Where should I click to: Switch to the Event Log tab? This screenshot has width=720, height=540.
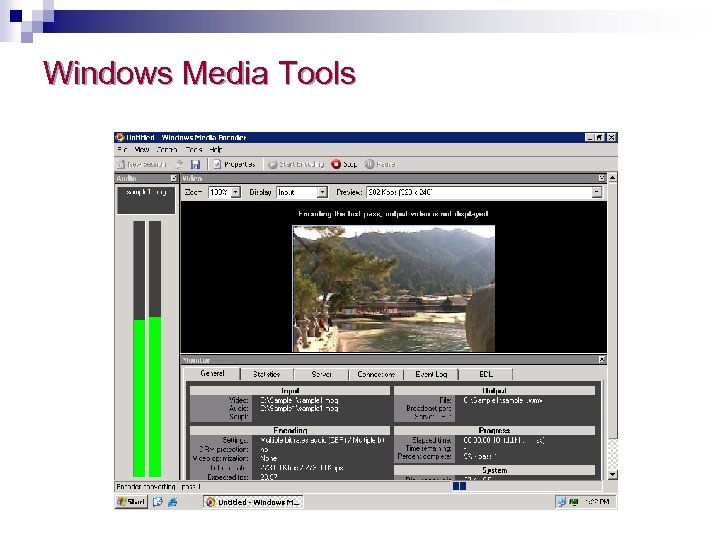coord(431,374)
